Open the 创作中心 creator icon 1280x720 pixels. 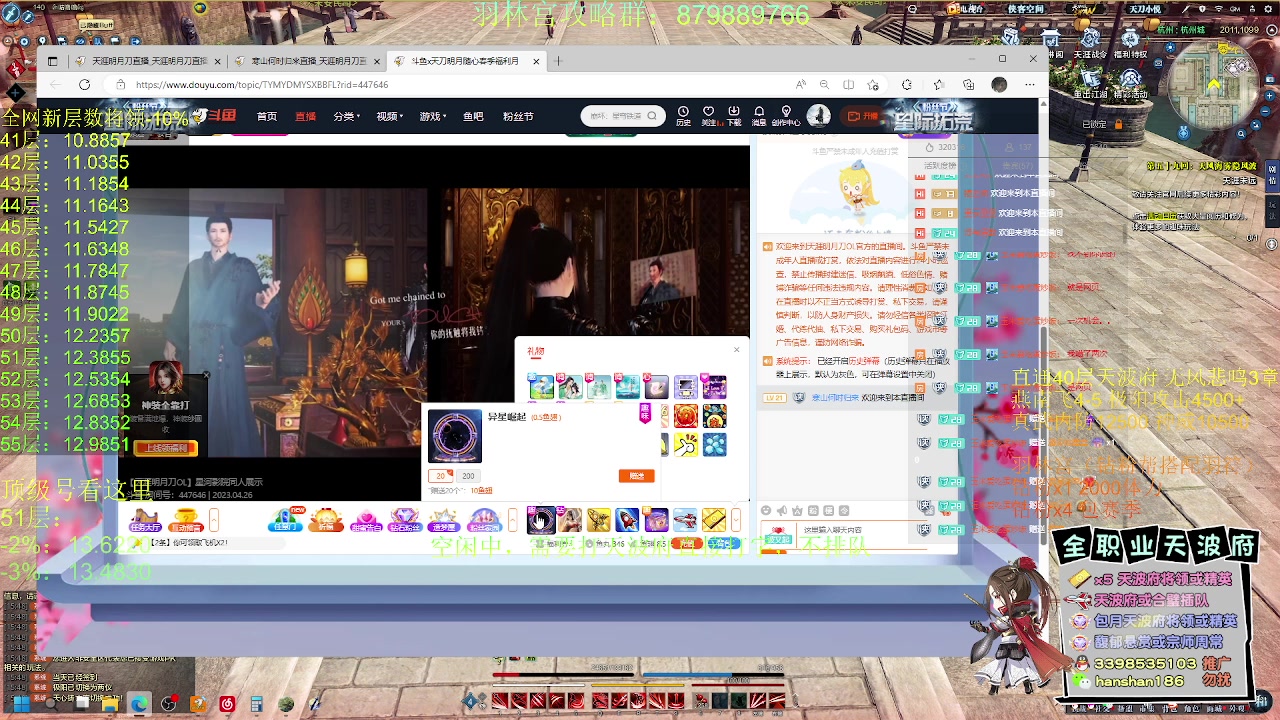point(786,116)
